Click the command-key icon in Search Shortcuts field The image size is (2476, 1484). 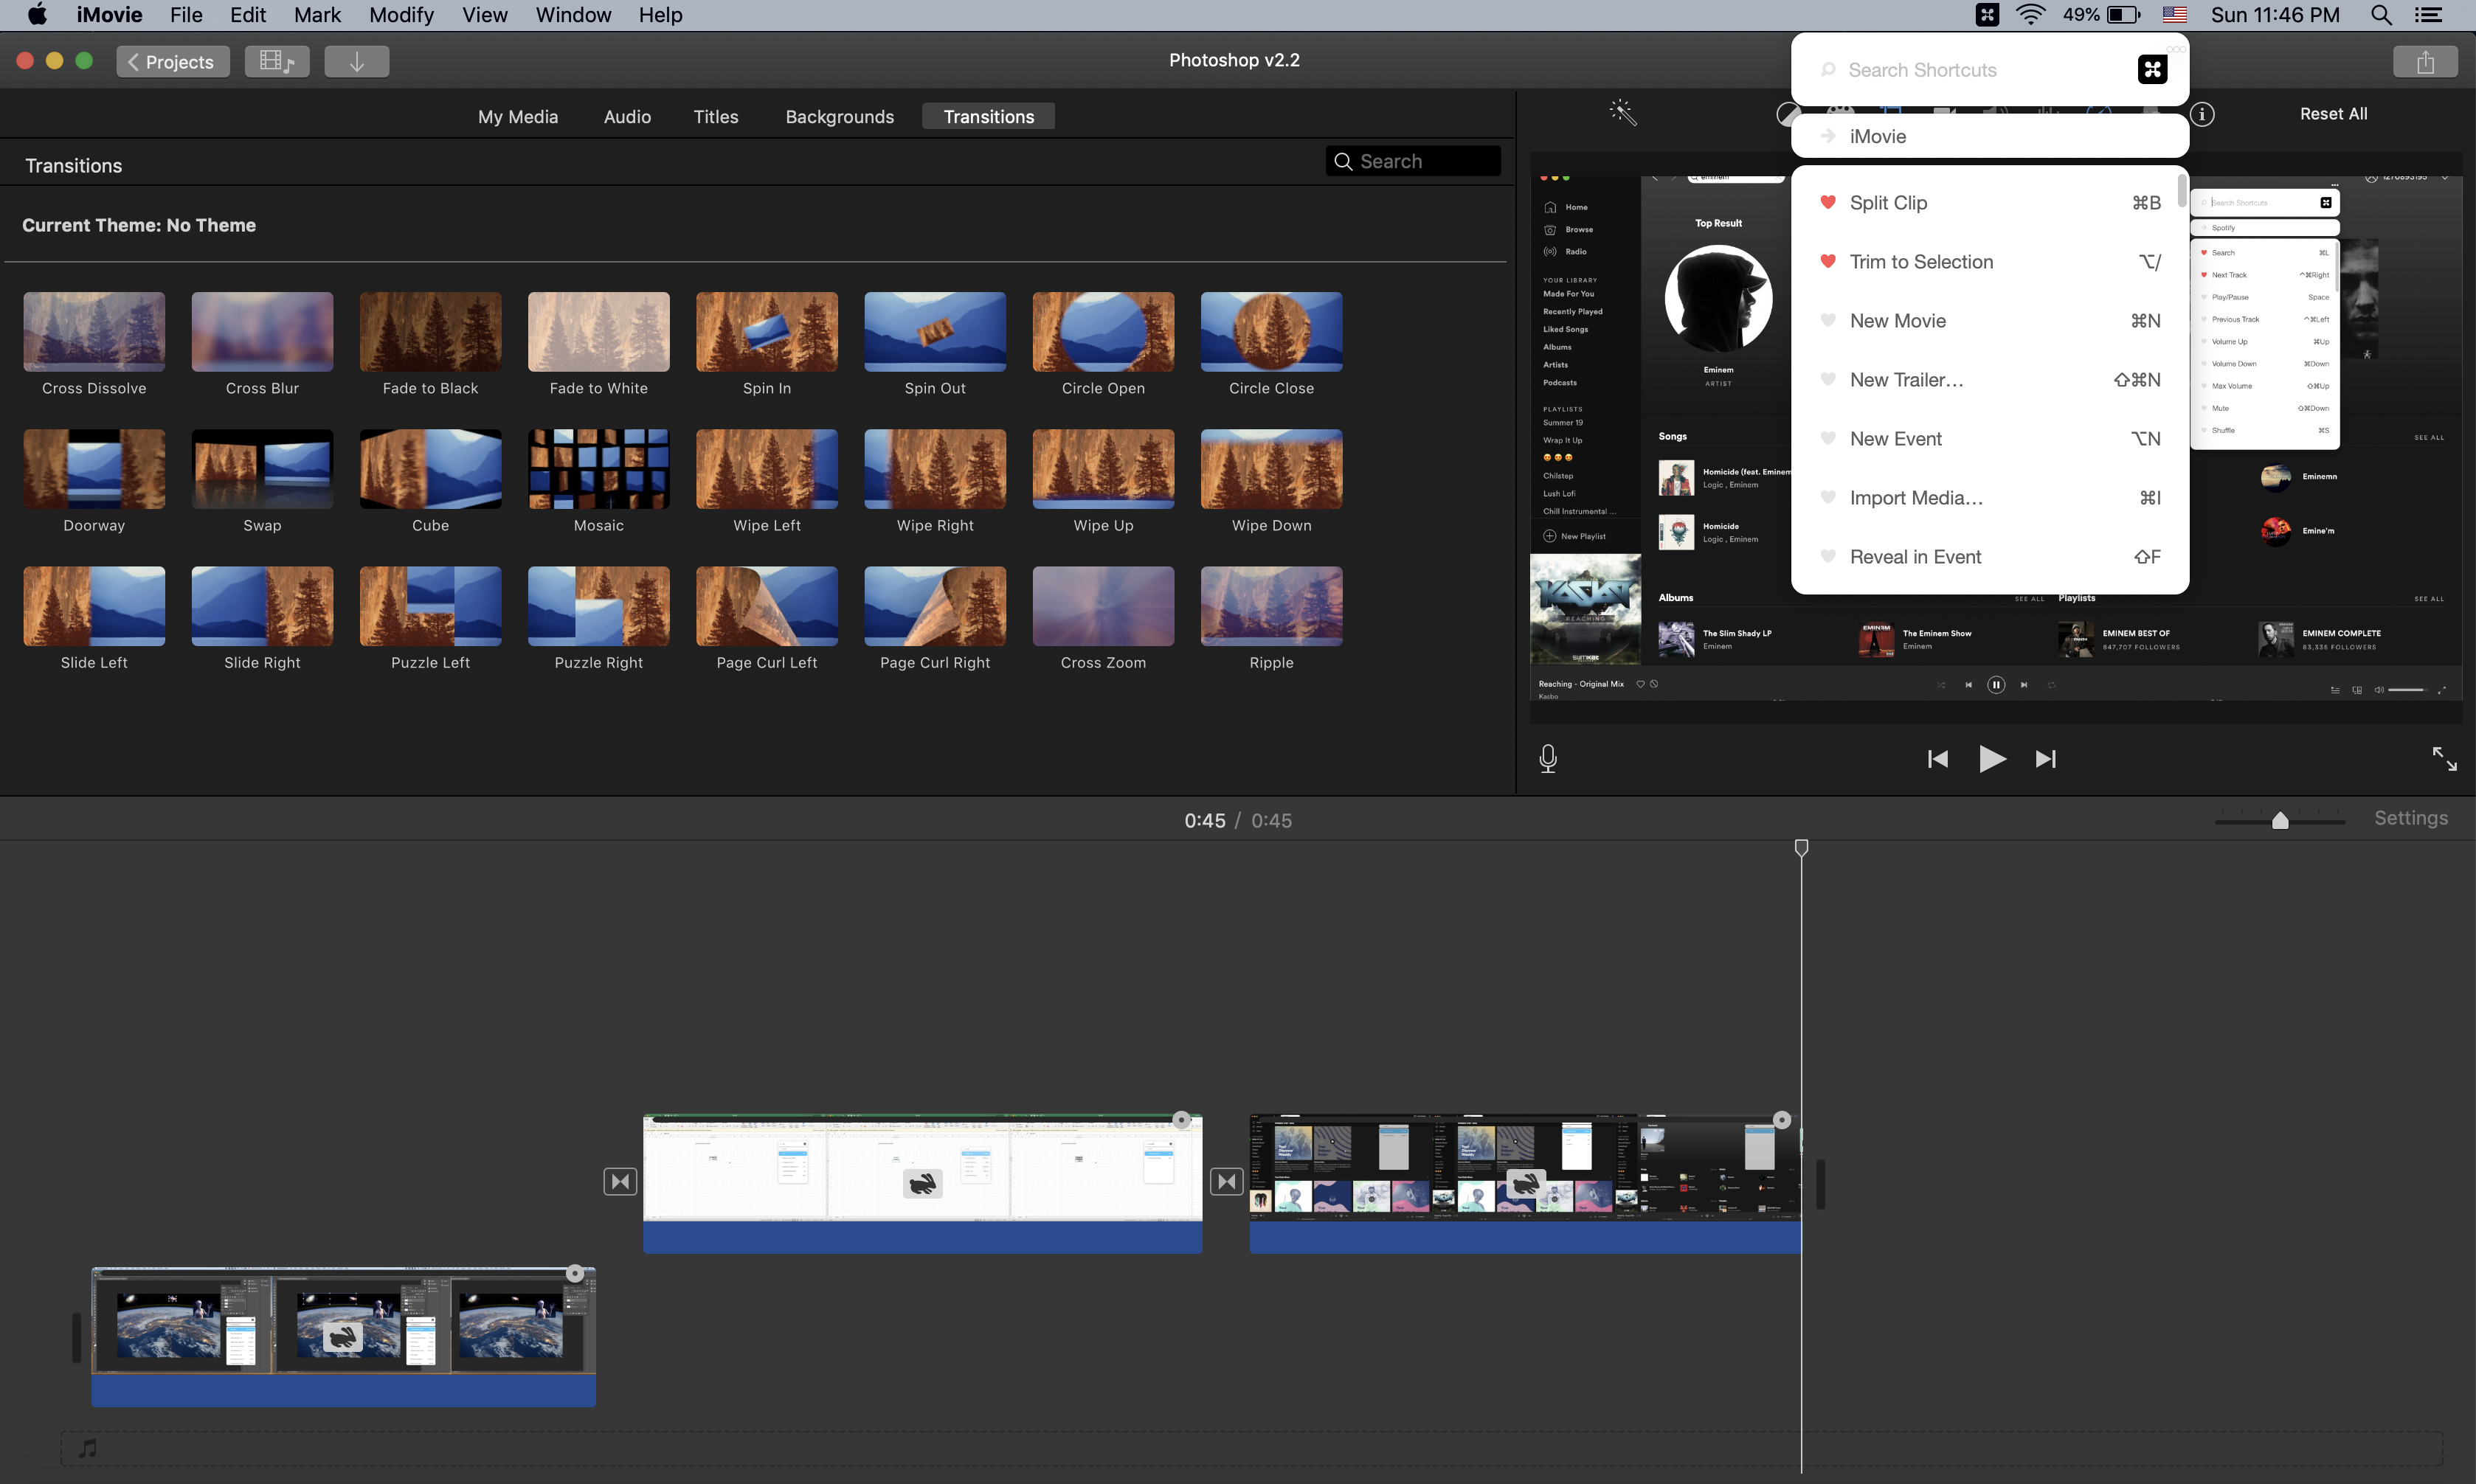2152,69
